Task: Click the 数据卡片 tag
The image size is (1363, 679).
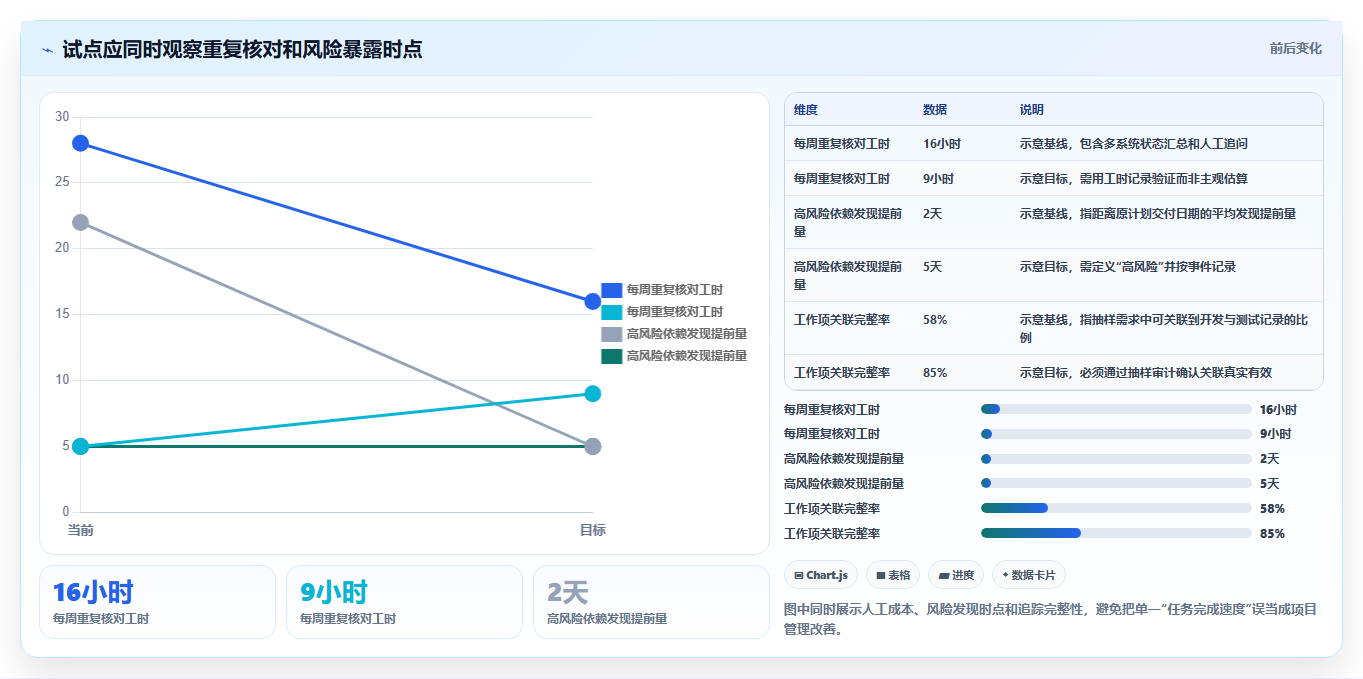Action: point(1029,575)
